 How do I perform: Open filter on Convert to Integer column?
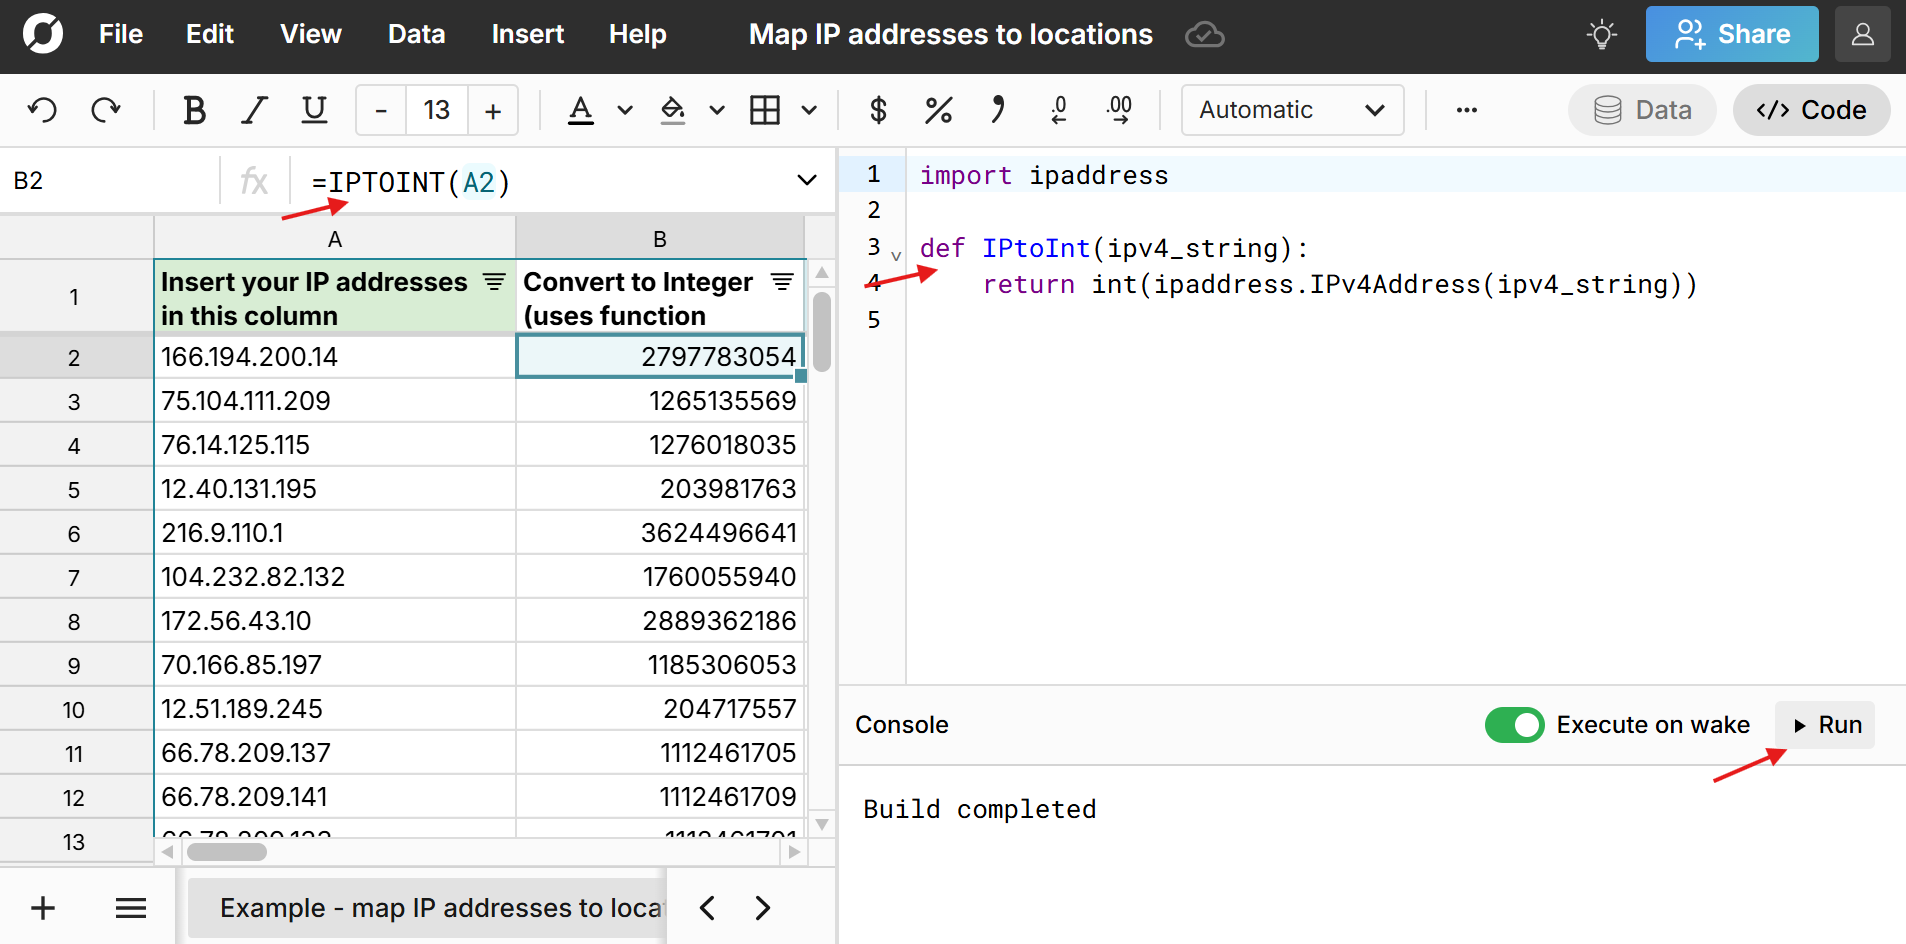(783, 282)
